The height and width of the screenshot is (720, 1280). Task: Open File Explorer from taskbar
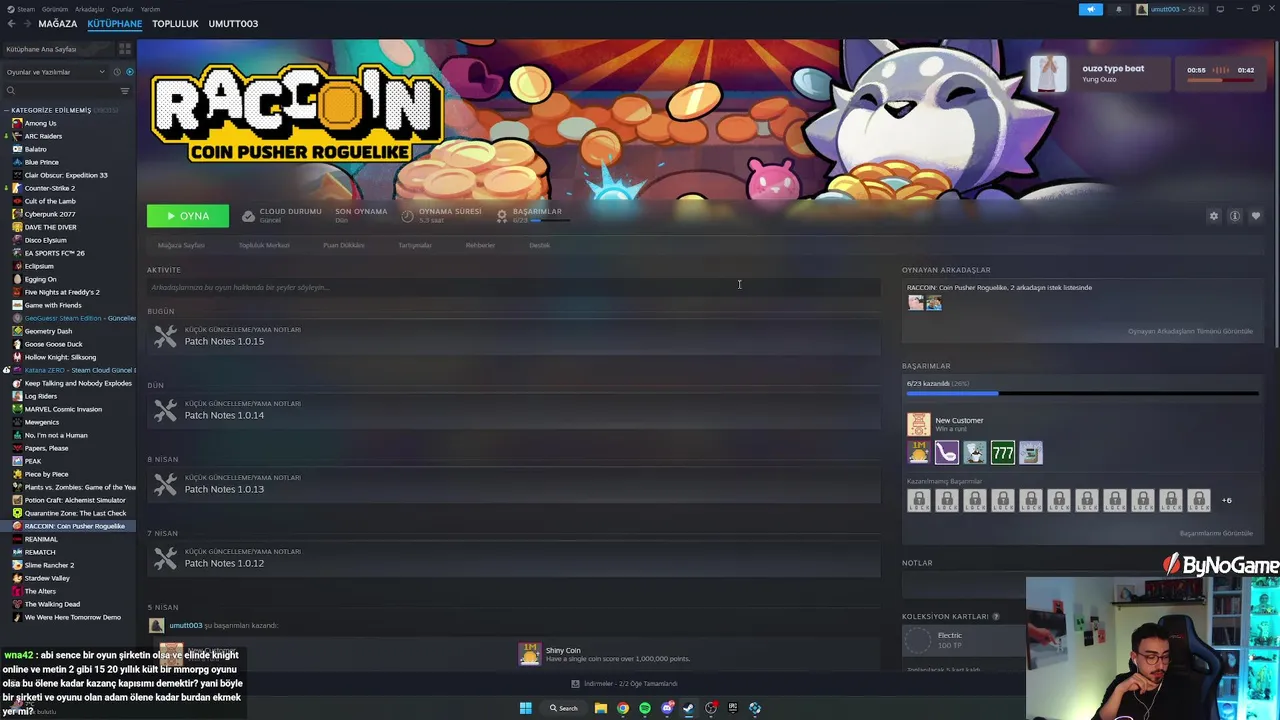600,708
